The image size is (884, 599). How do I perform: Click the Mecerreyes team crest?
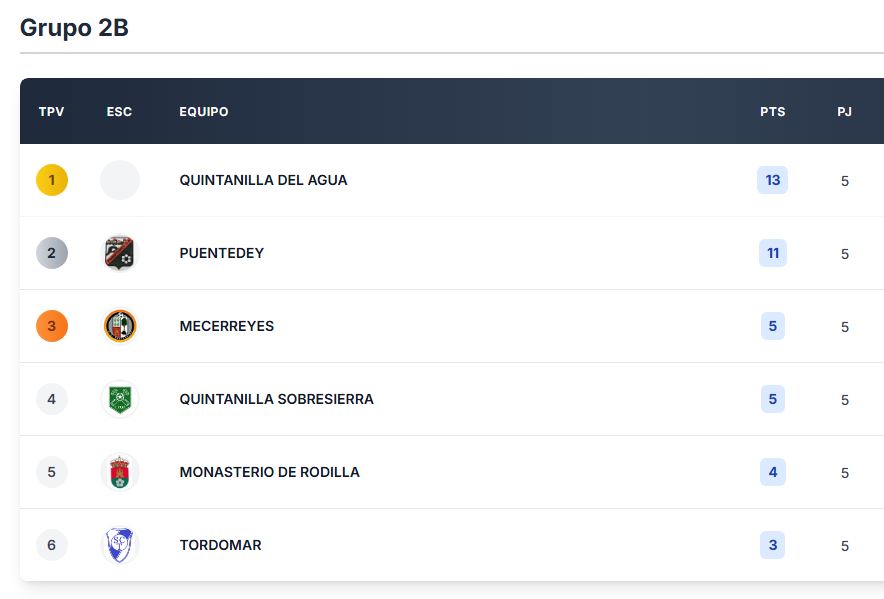click(x=120, y=326)
